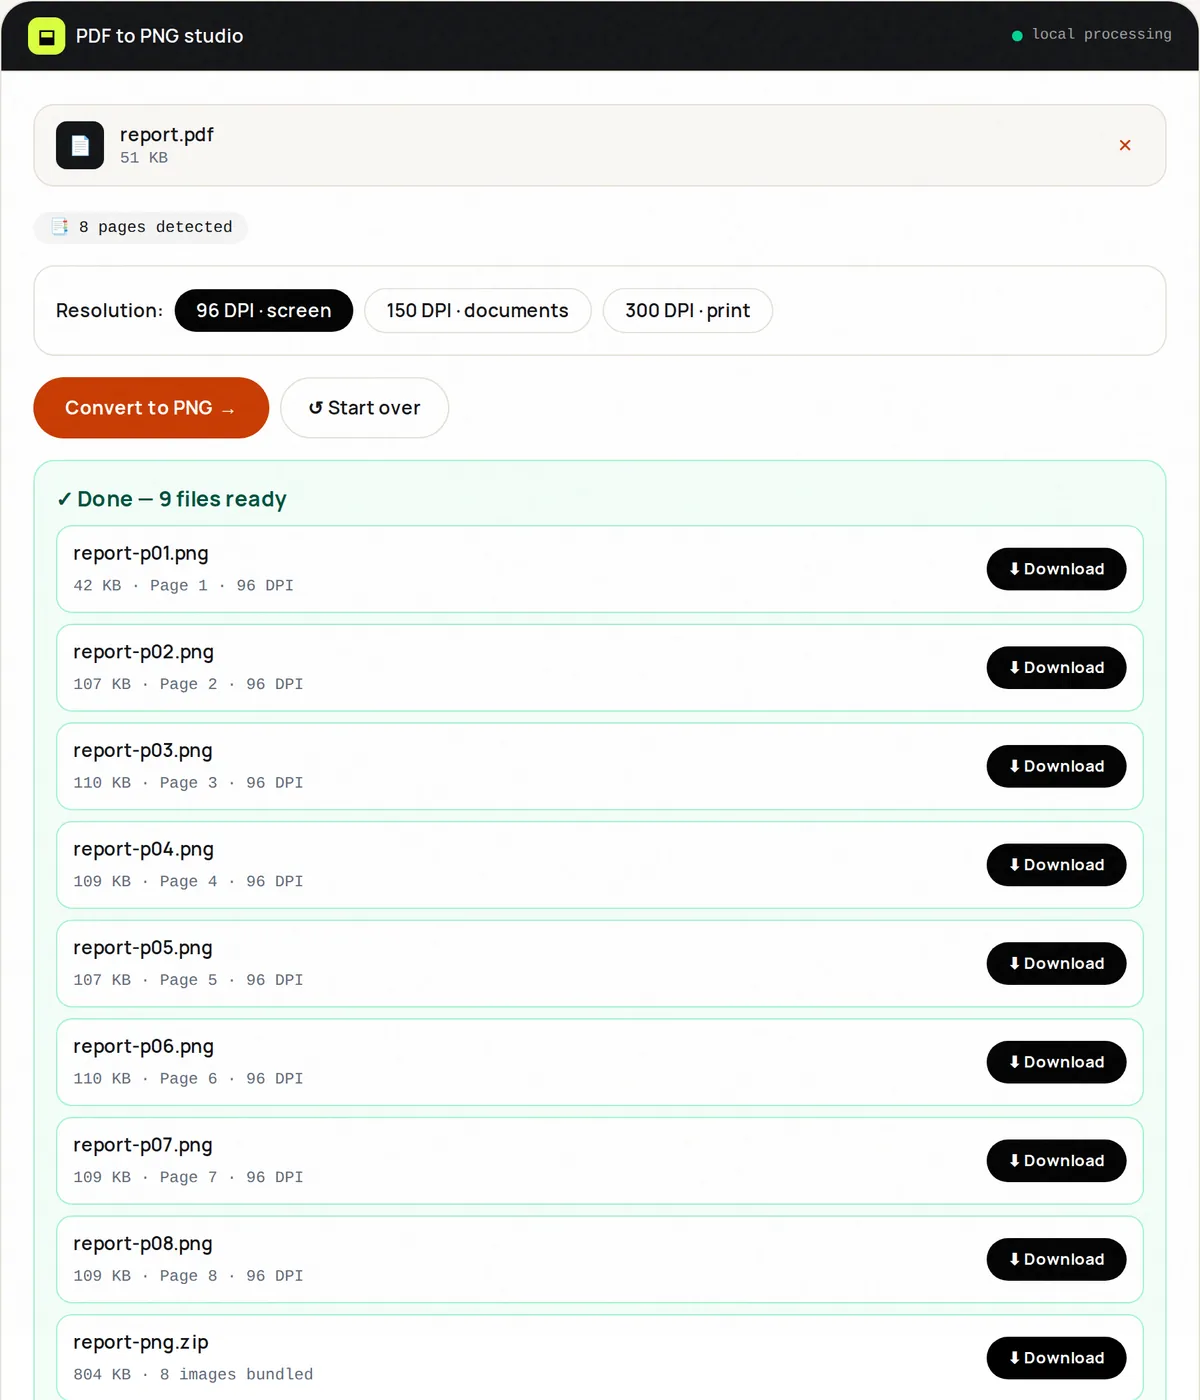Download report-p04.png

(x=1056, y=865)
